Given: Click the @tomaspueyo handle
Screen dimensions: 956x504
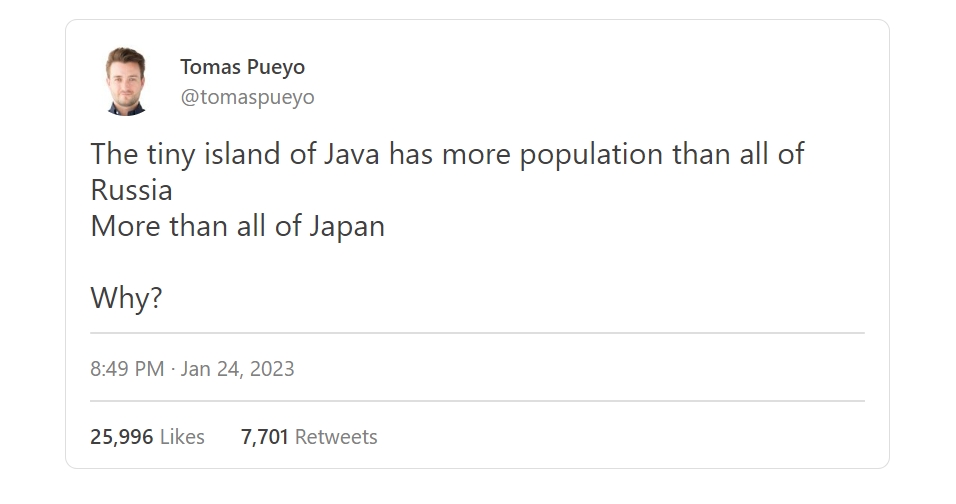Looking at the screenshot, I should [x=247, y=97].
